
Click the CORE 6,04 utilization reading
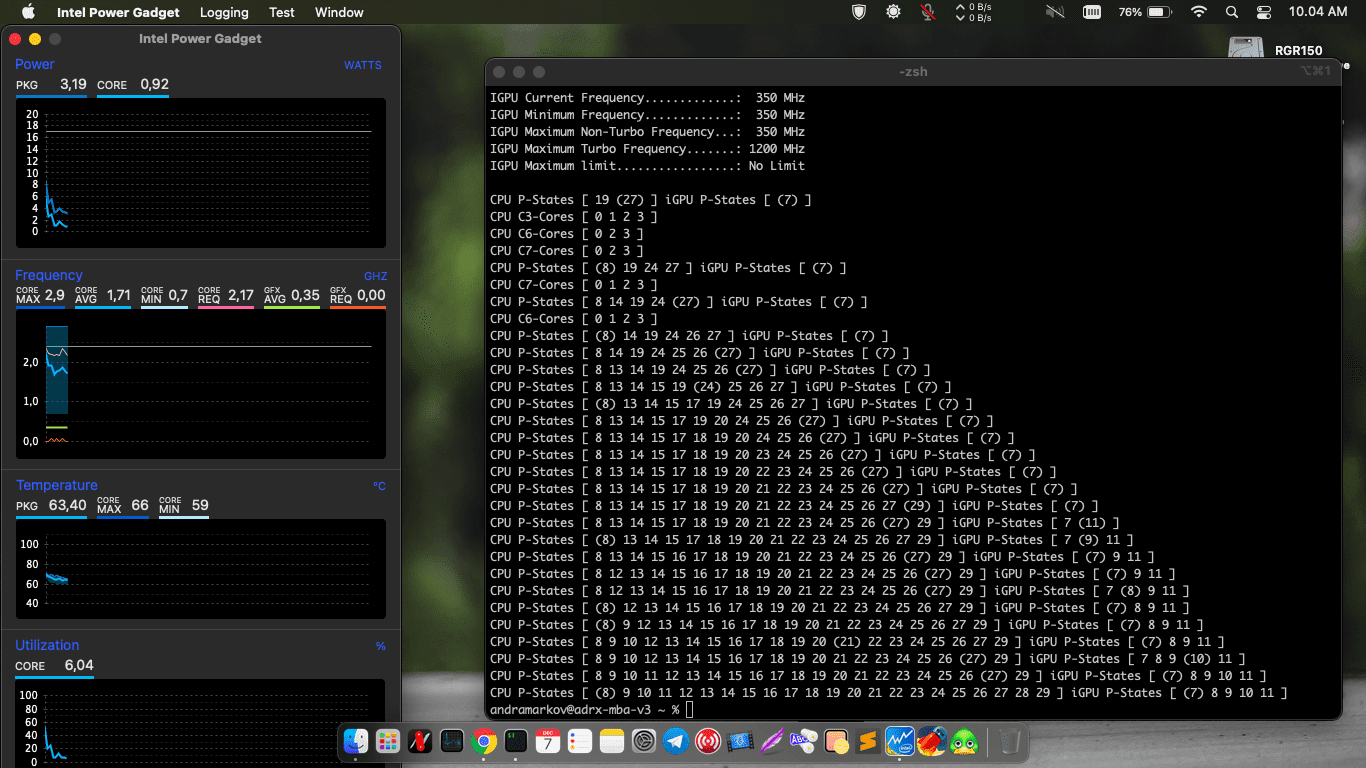tap(54, 666)
